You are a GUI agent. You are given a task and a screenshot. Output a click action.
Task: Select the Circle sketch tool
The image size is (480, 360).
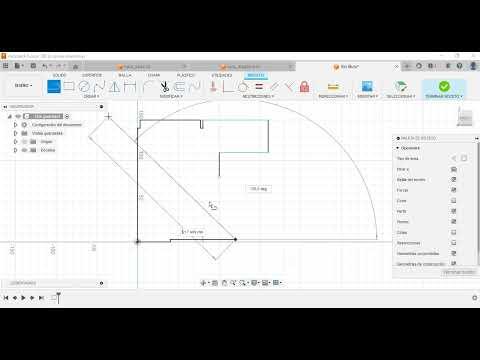click(84, 87)
